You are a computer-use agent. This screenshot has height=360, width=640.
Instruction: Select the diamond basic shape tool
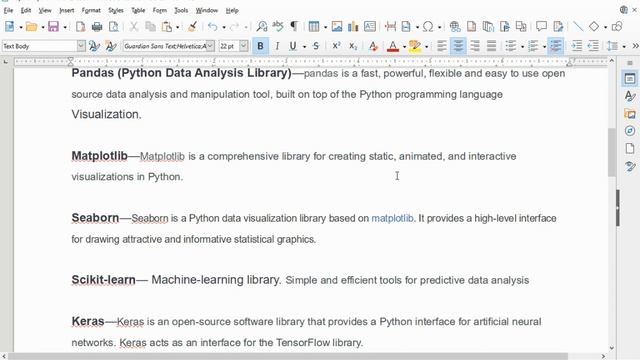(x=594, y=27)
